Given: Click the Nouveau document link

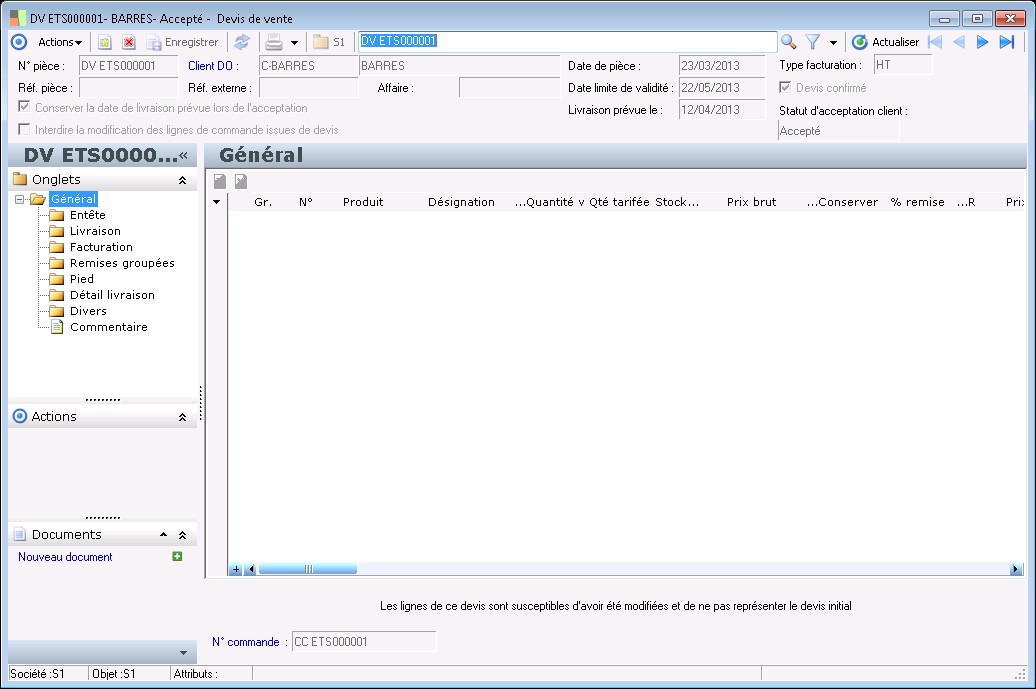Looking at the screenshot, I should pyautogui.click(x=65, y=557).
